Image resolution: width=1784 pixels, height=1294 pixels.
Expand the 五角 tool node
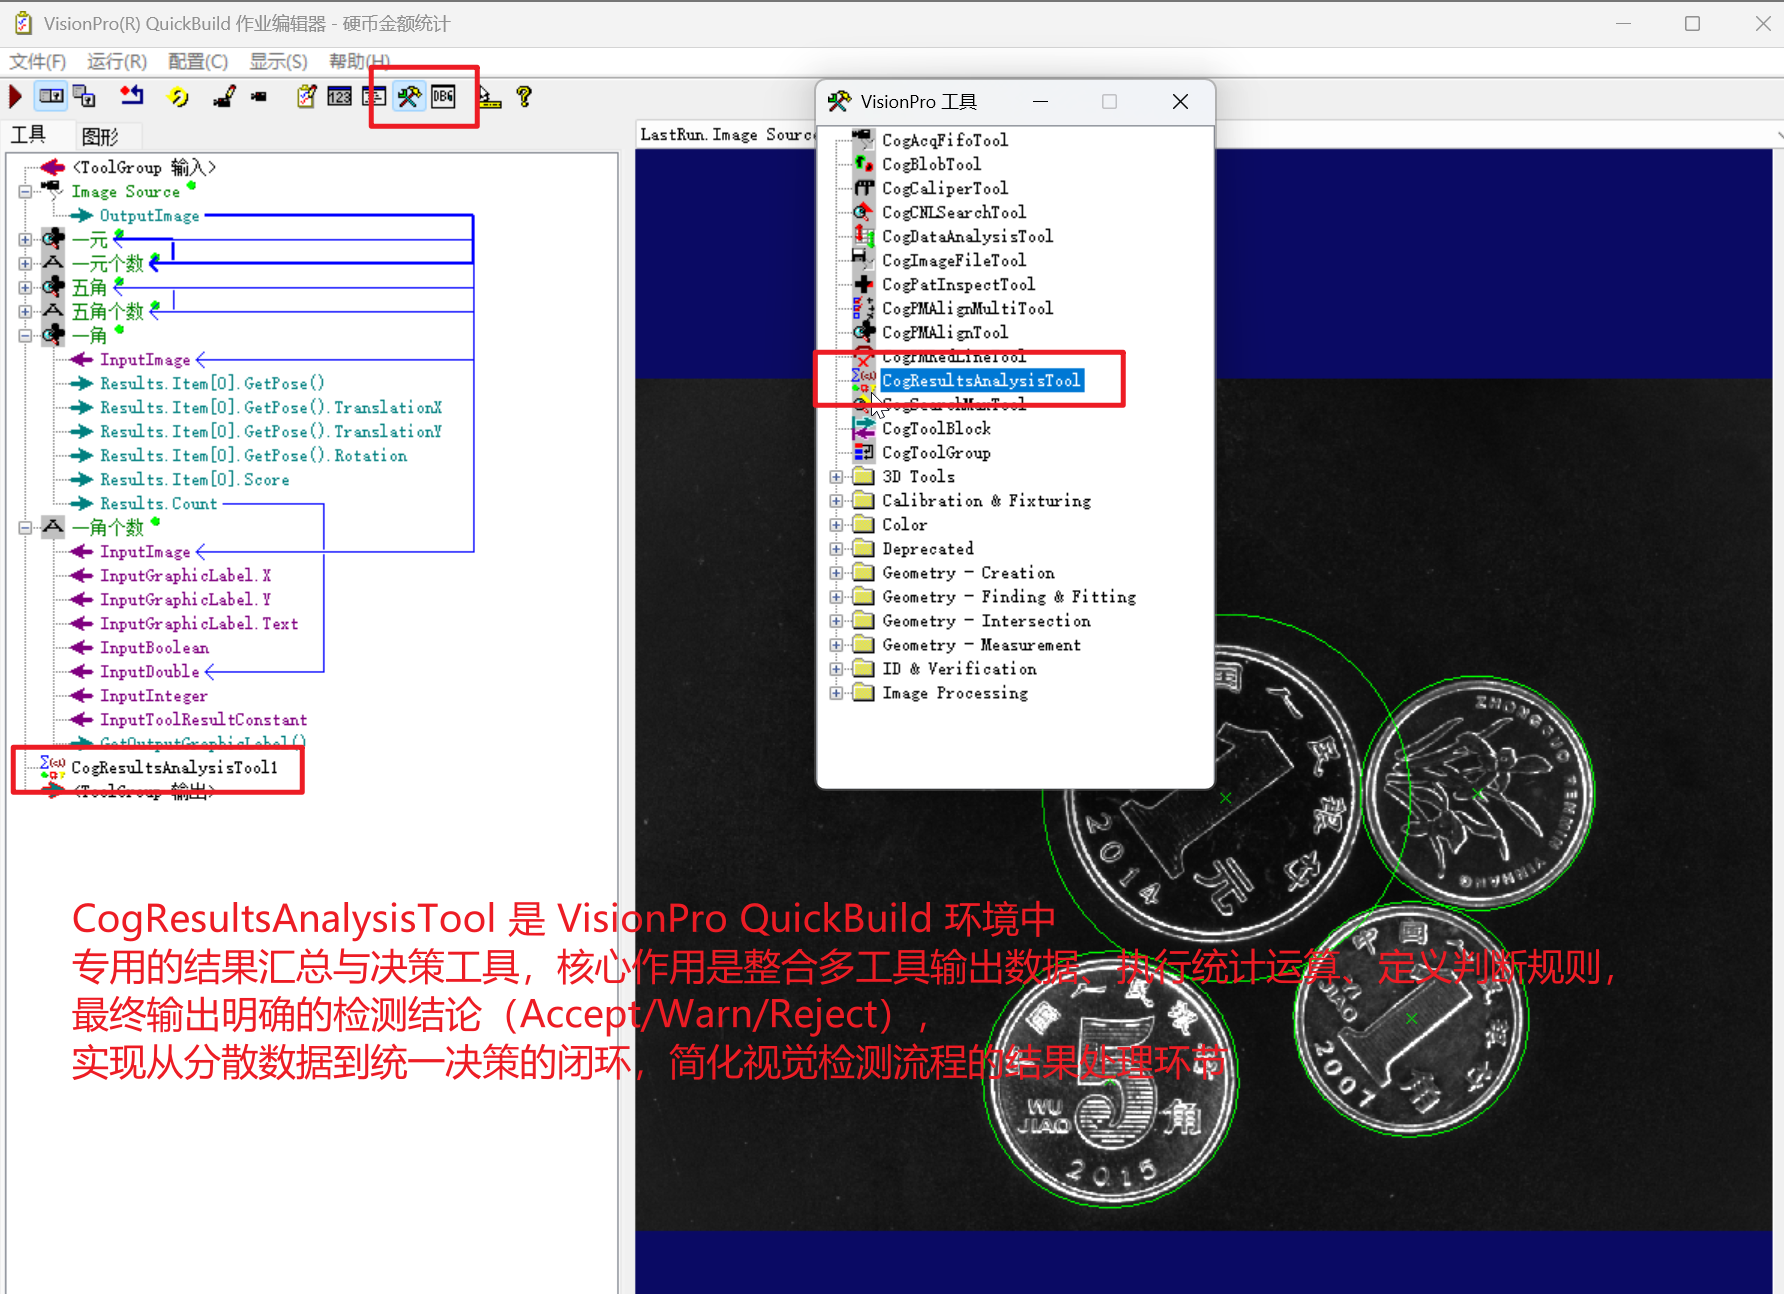pyautogui.click(x=25, y=287)
